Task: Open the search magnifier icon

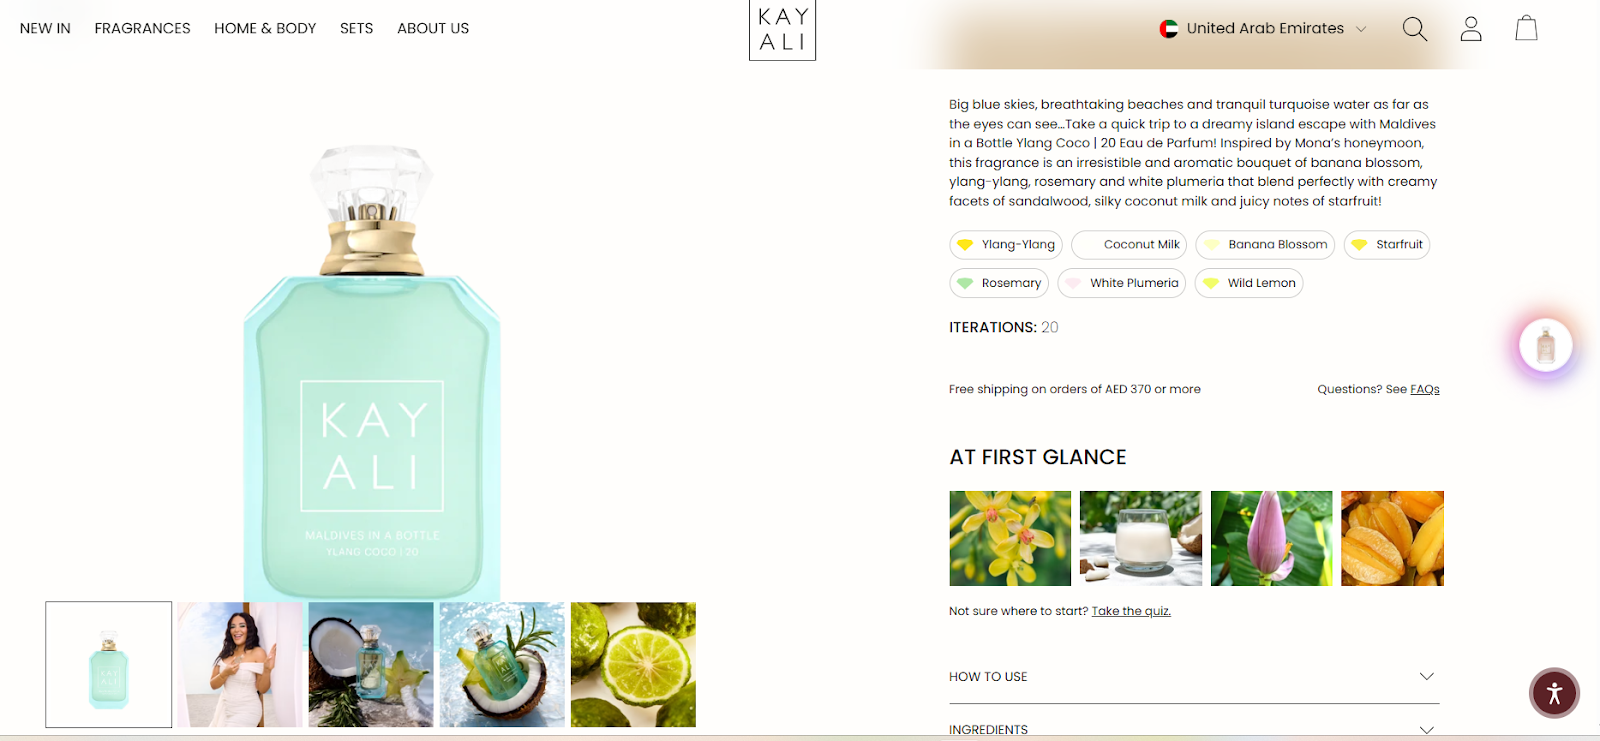Action: (1414, 29)
